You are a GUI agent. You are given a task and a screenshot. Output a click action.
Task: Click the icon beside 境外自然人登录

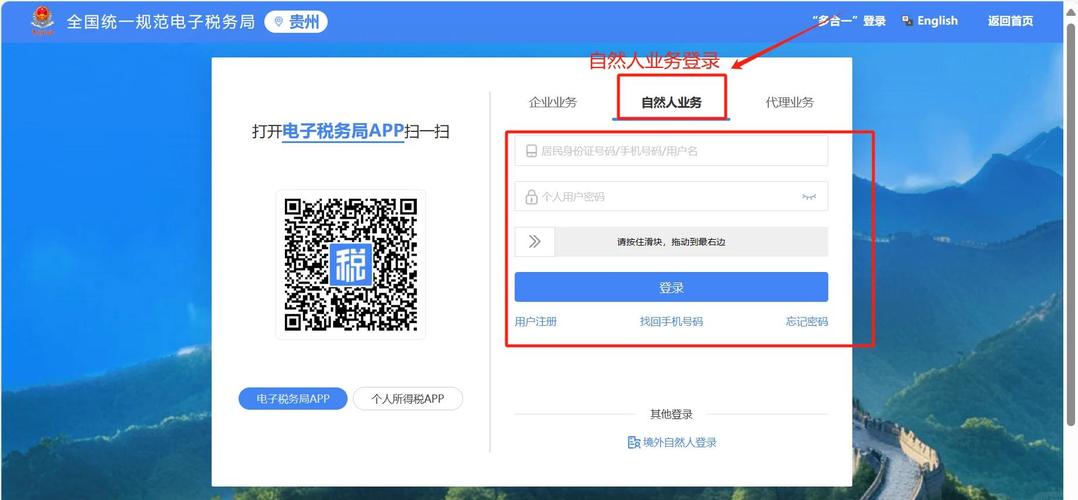tap(634, 442)
